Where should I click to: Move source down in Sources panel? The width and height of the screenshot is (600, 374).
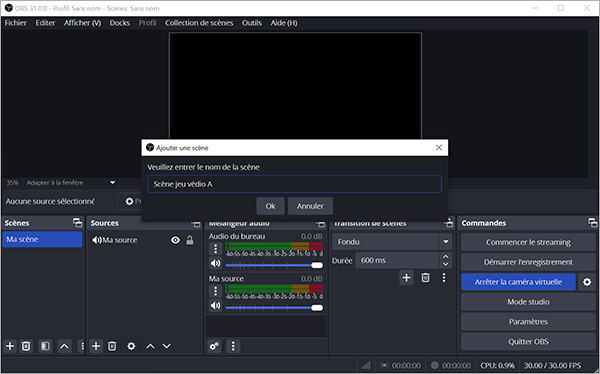[166, 346]
